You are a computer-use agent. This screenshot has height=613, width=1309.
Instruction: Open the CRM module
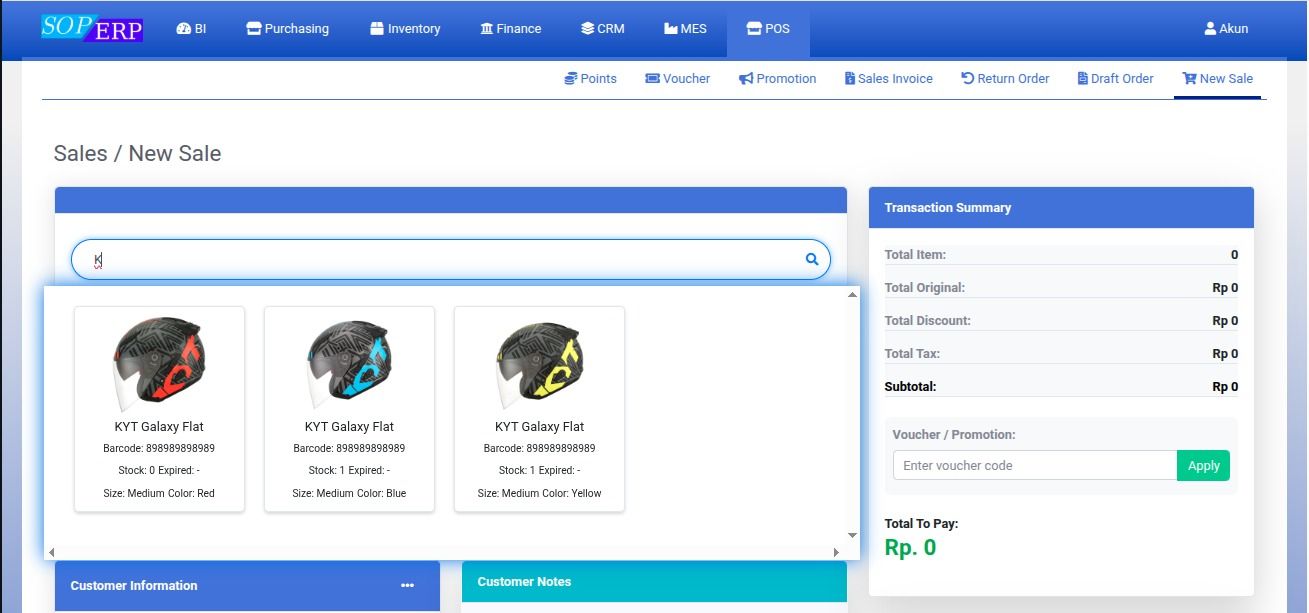(x=603, y=29)
